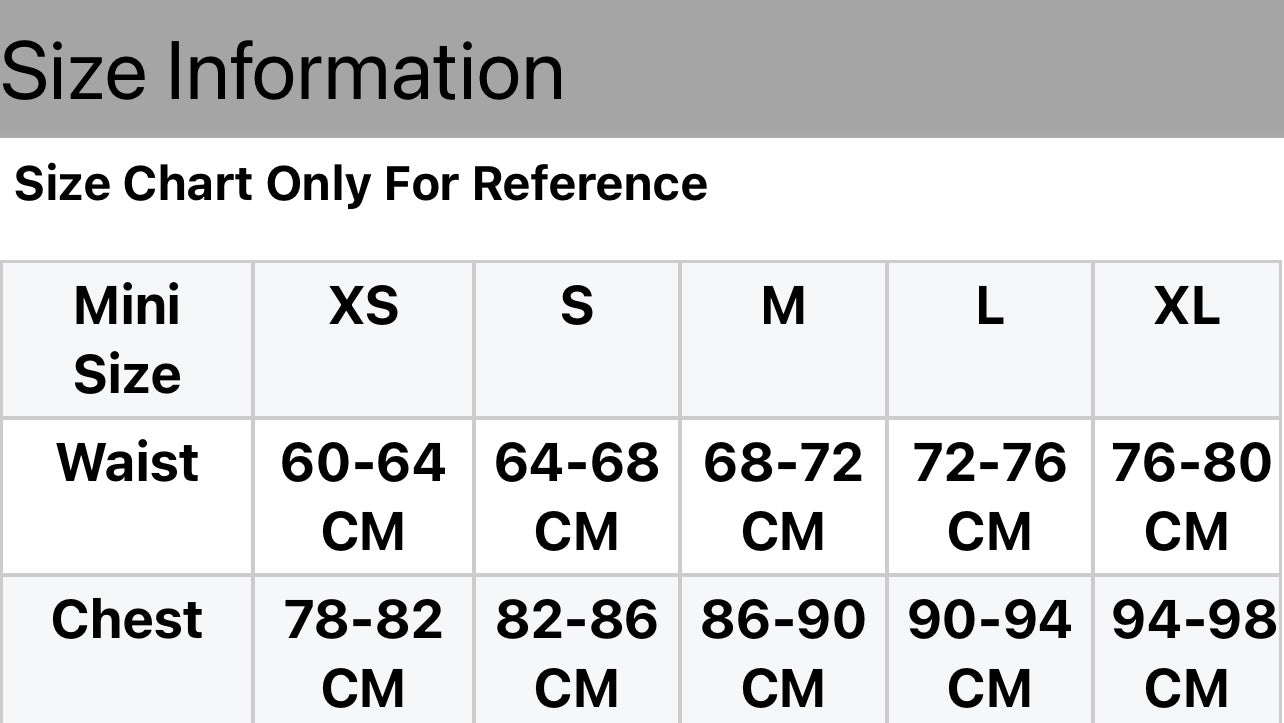Image resolution: width=1284 pixels, height=723 pixels.
Task: Select the S column header
Action: tap(577, 306)
